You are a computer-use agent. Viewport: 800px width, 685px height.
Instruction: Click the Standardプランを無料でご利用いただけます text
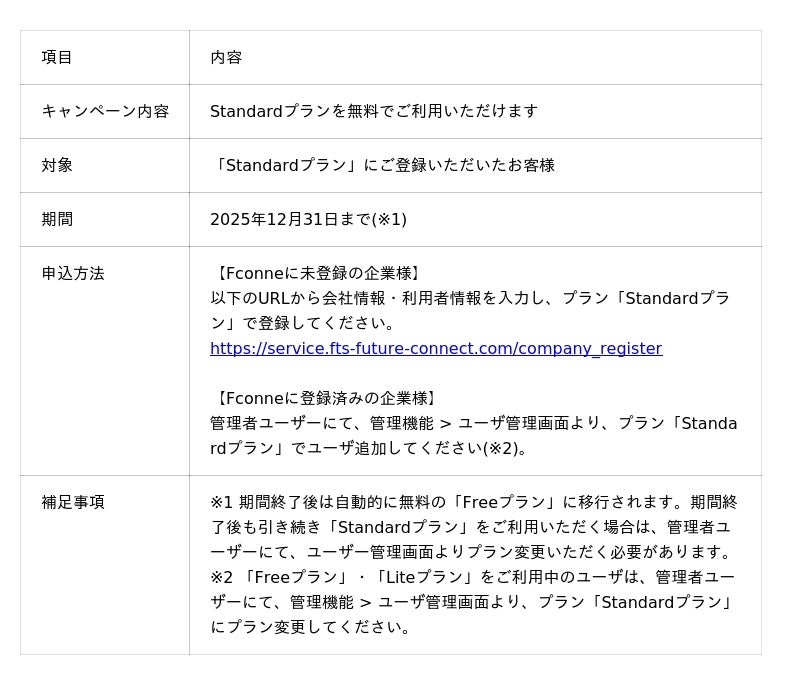(x=374, y=111)
